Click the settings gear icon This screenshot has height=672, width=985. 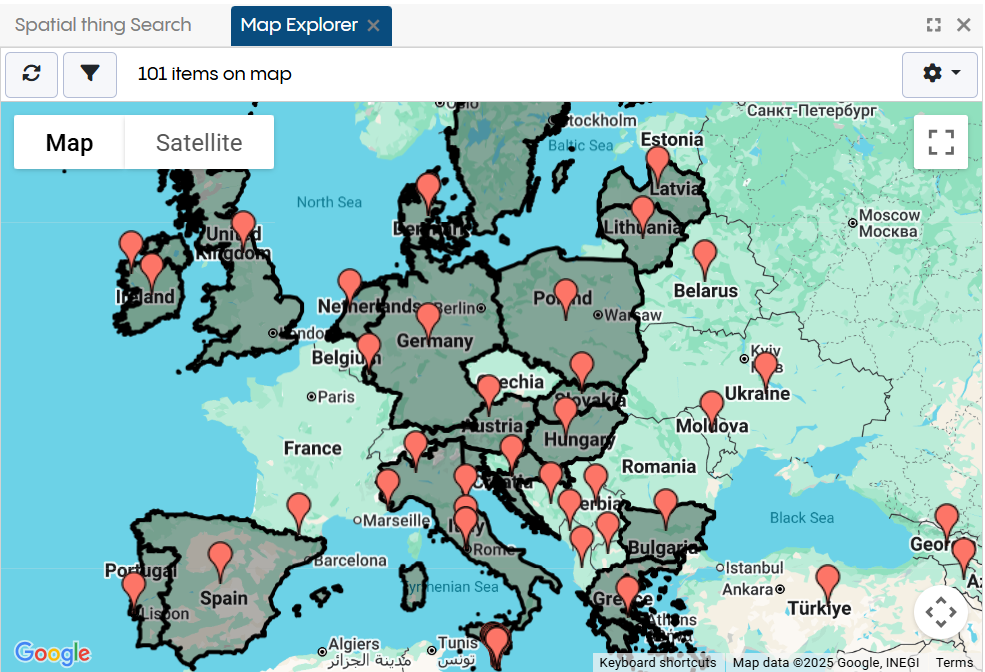click(932, 74)
